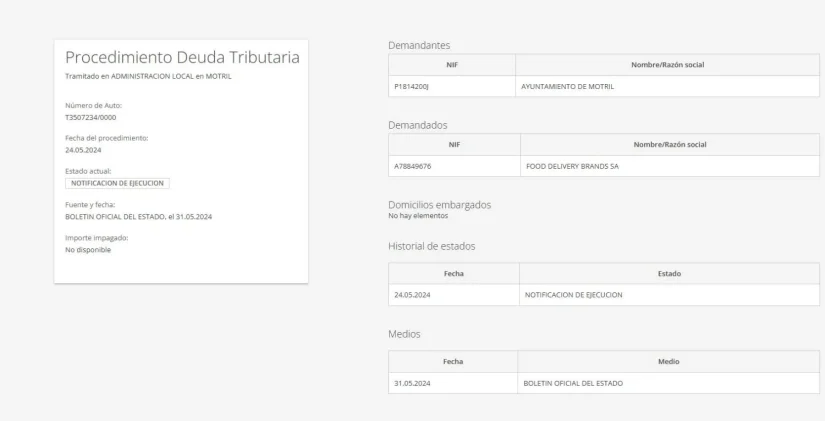Select the NIF cell A78849676

(455, 166)
